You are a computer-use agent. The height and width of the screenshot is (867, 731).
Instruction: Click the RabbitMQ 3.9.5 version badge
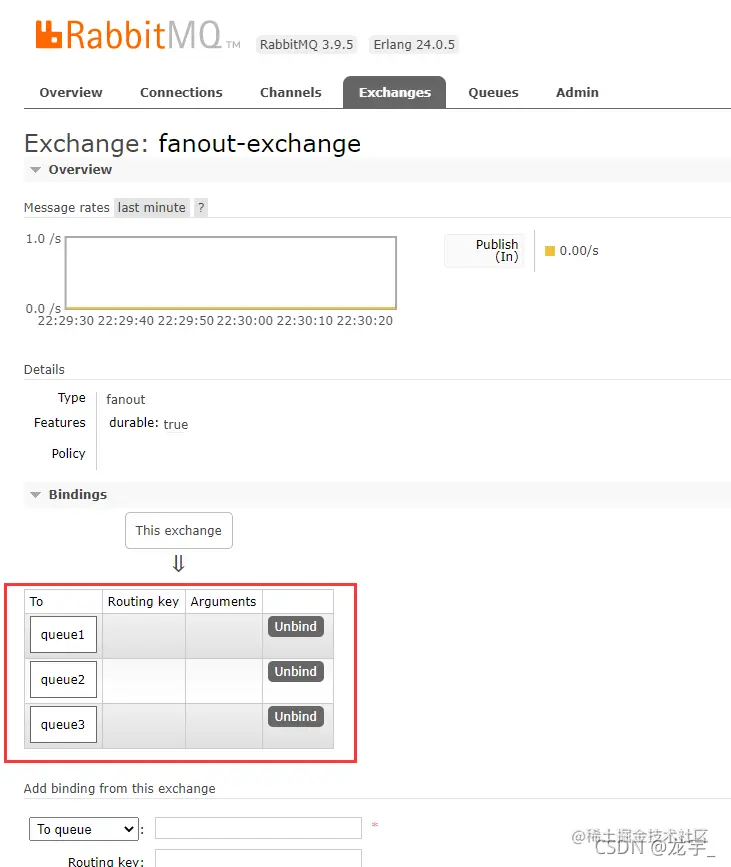(x=306, y=44)
